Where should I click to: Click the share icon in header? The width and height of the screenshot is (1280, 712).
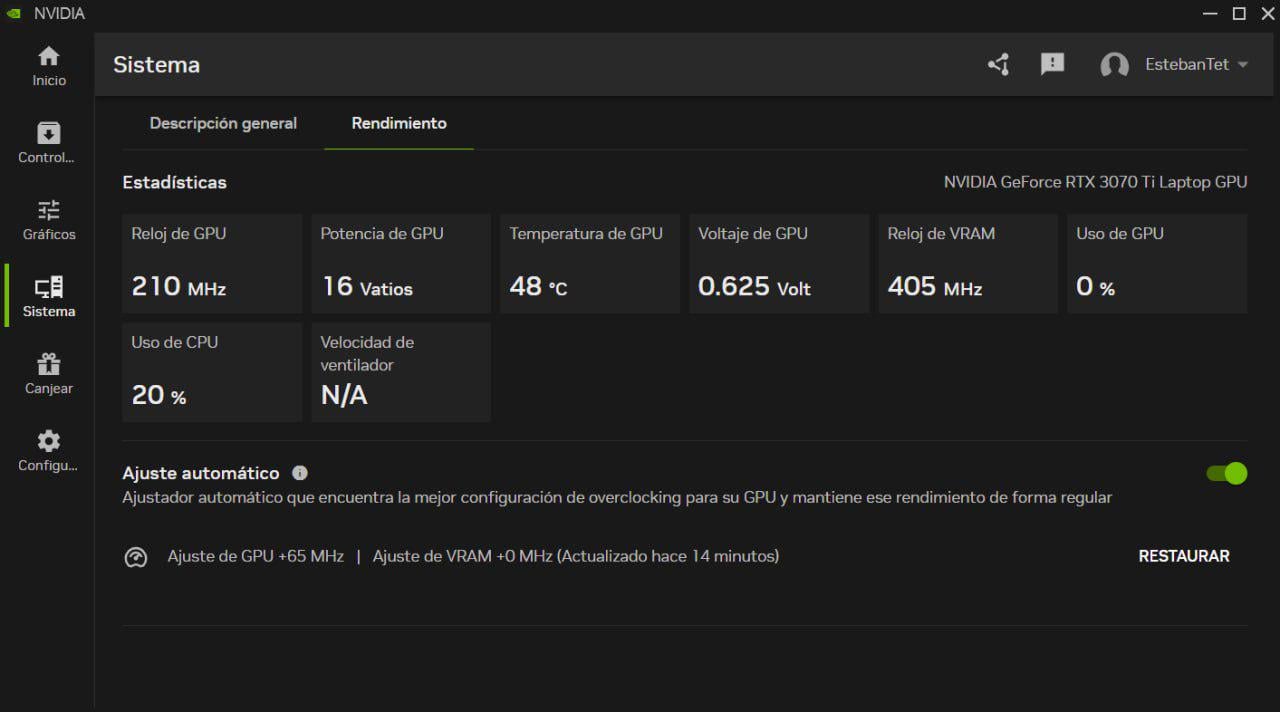[998, 65]
